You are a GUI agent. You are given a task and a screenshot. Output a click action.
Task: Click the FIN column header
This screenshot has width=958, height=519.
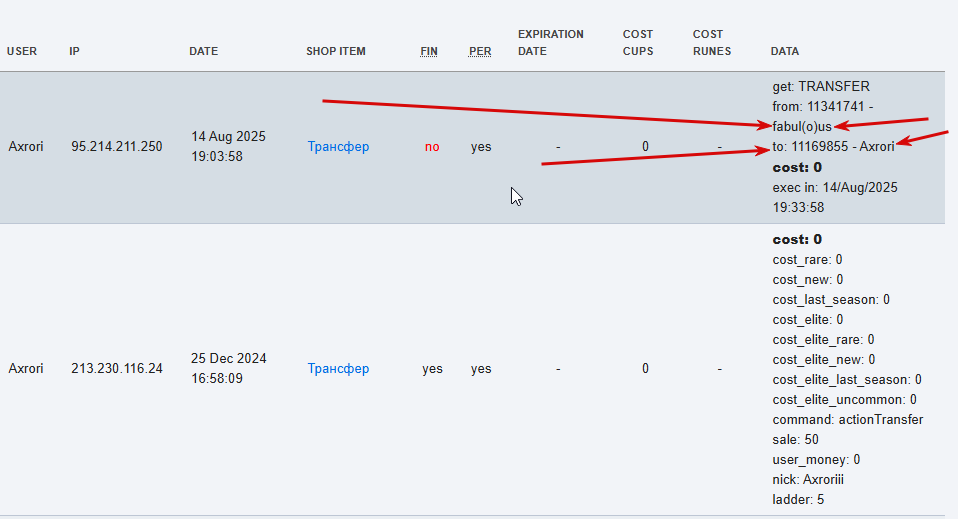click(x=429, y=51)
